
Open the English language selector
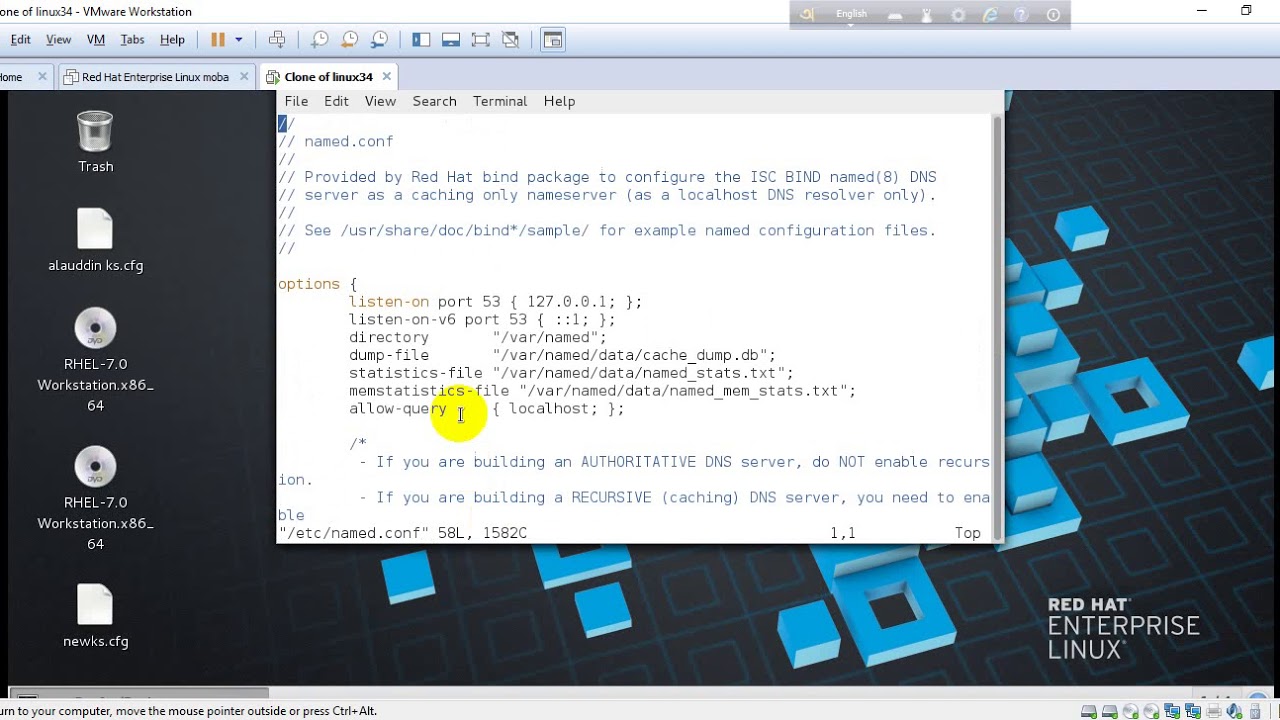pos(852,14)
